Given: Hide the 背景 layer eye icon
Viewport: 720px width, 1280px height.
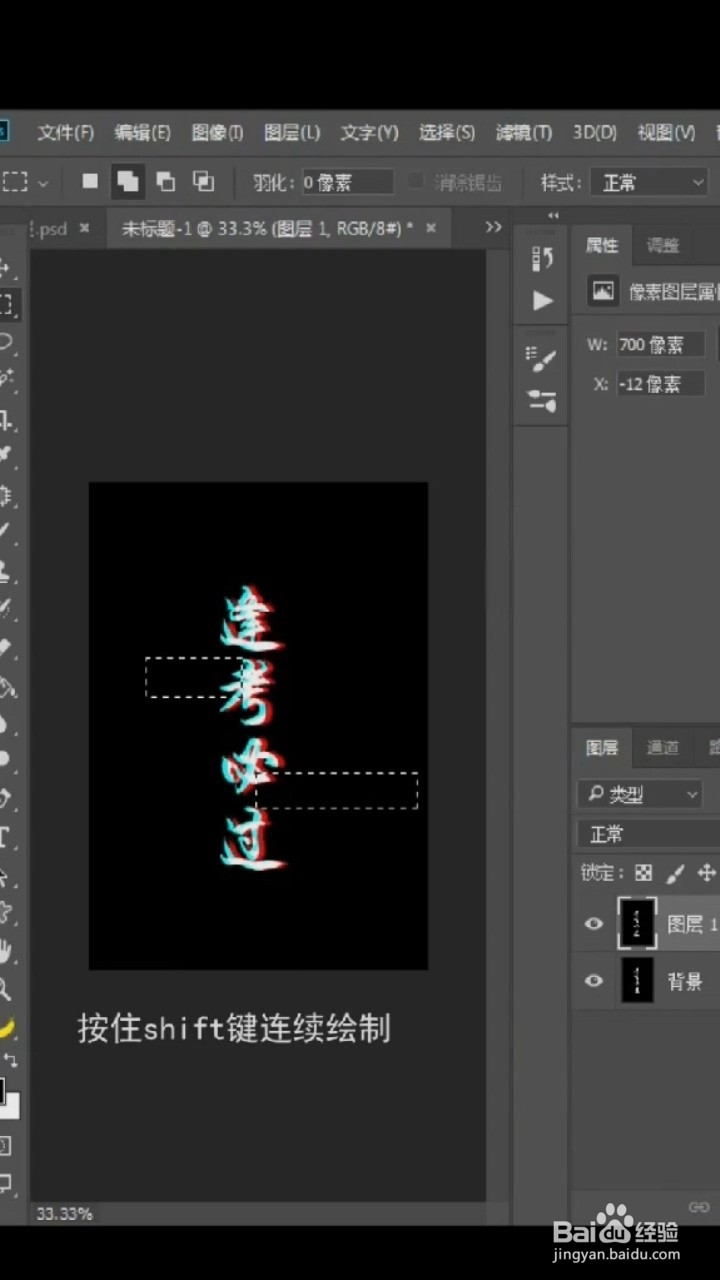Looking at the screenshot, I should (594, 980).
